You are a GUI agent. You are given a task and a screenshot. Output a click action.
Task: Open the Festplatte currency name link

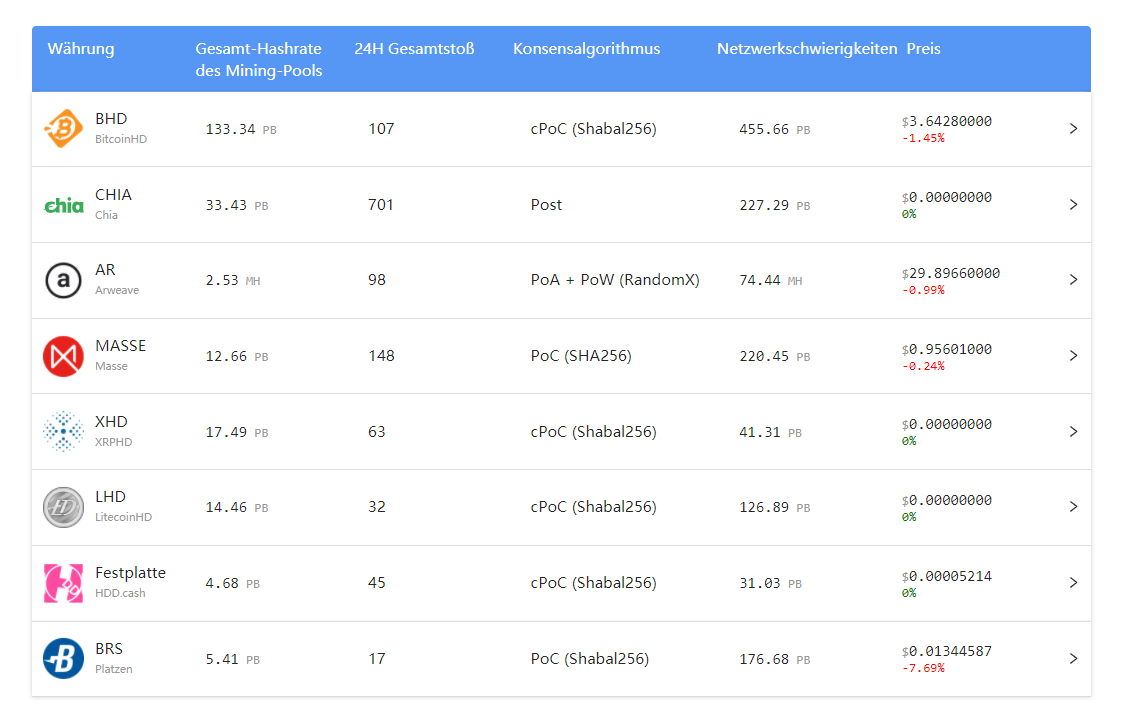(131, 572)
